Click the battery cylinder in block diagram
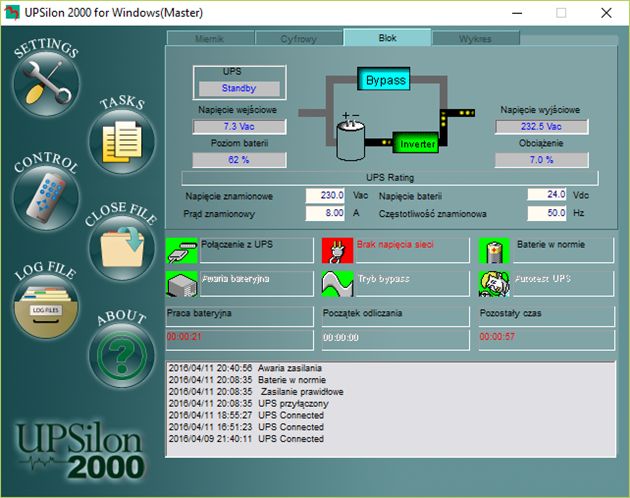630x498 pixels. point(350,139)
